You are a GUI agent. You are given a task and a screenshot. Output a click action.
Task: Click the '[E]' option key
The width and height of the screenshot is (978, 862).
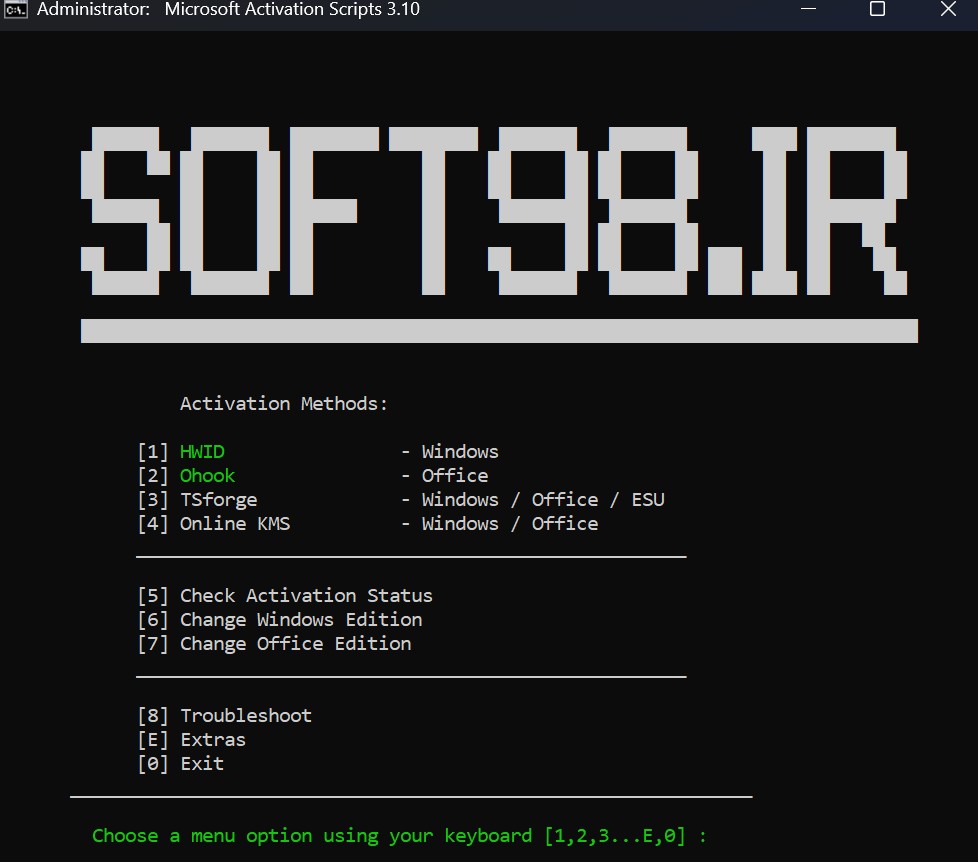pos(153,740)
